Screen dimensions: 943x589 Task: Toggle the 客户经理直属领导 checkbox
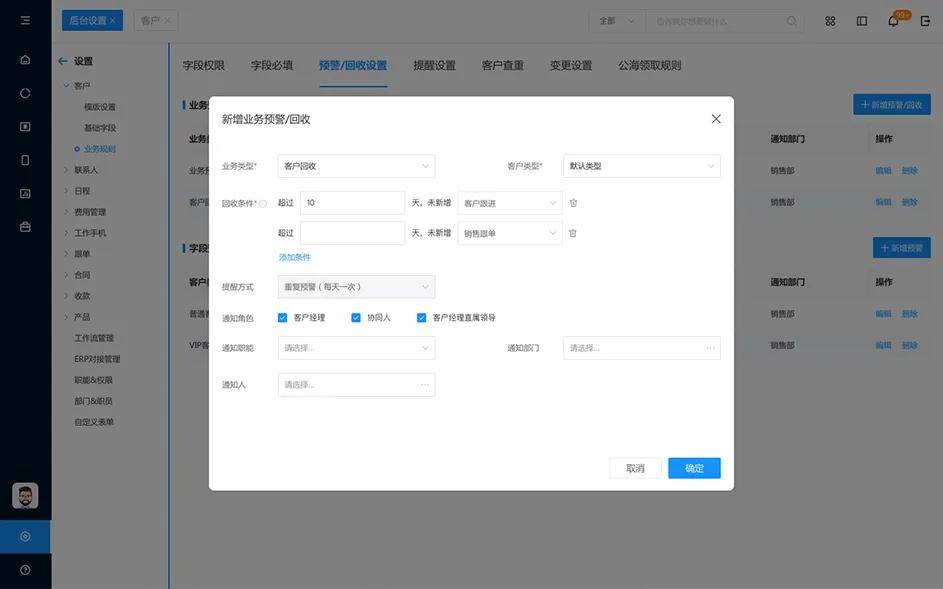click(x=422, y=318)
